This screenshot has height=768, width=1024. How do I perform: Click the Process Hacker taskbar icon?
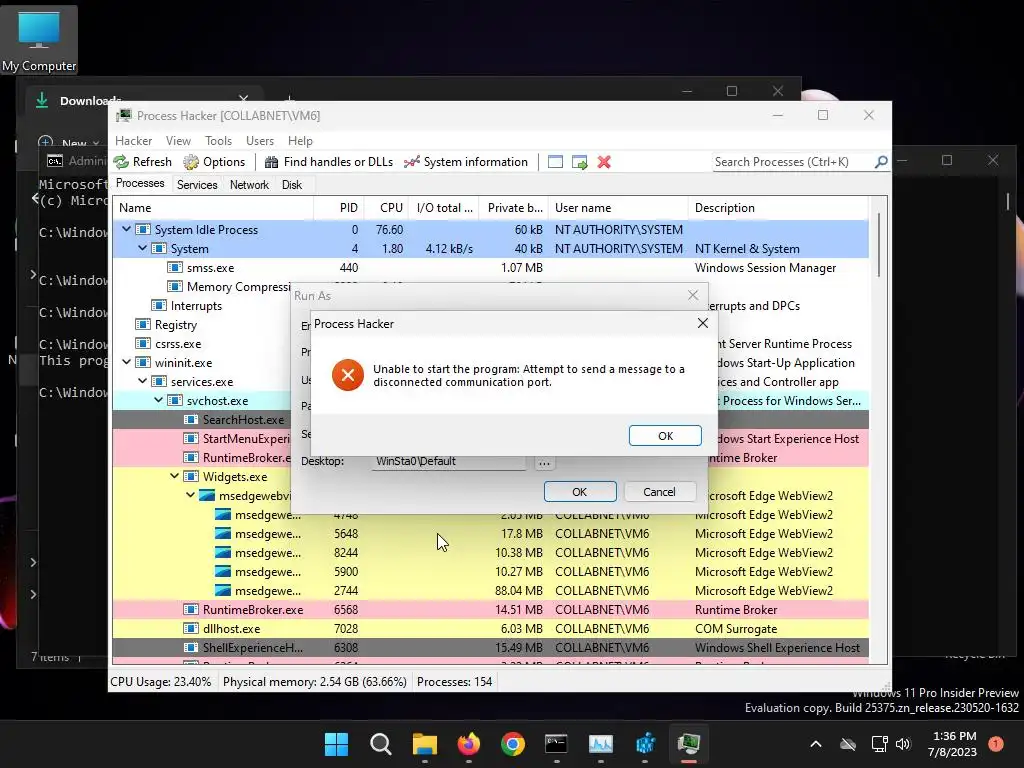pos(688,744)
